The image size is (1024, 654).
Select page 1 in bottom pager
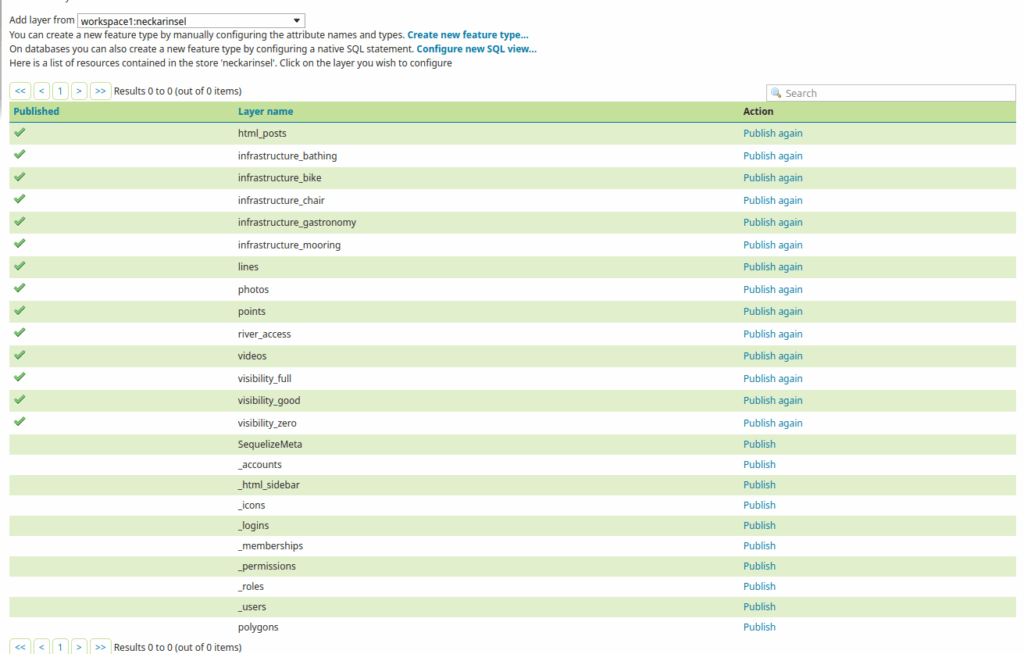click(60, 647)
